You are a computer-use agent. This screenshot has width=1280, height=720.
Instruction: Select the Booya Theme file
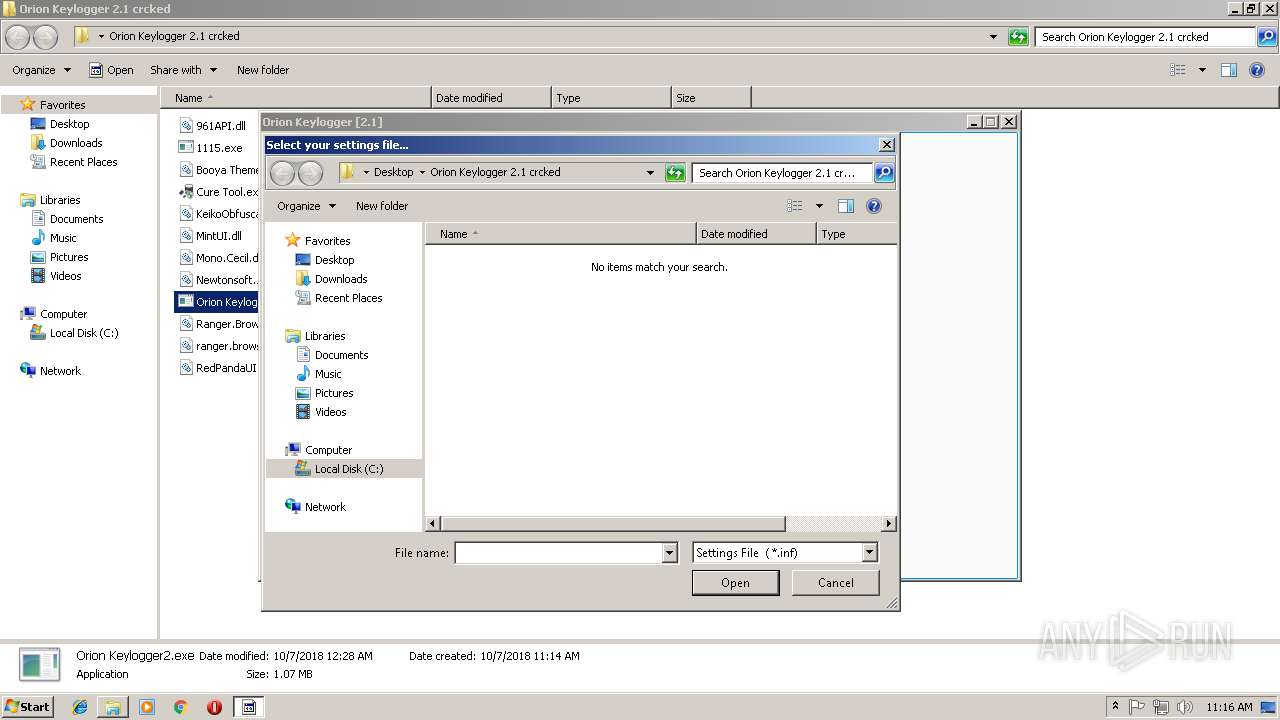tap(218, 170)
